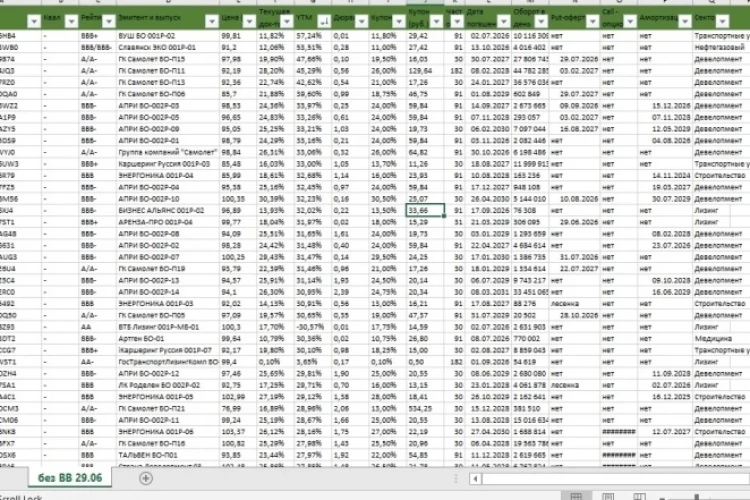Click the horizontal scrollbar left arrow
Image resolution: width=750 pixels, height=500 pixels.
(x=475, y=478)
